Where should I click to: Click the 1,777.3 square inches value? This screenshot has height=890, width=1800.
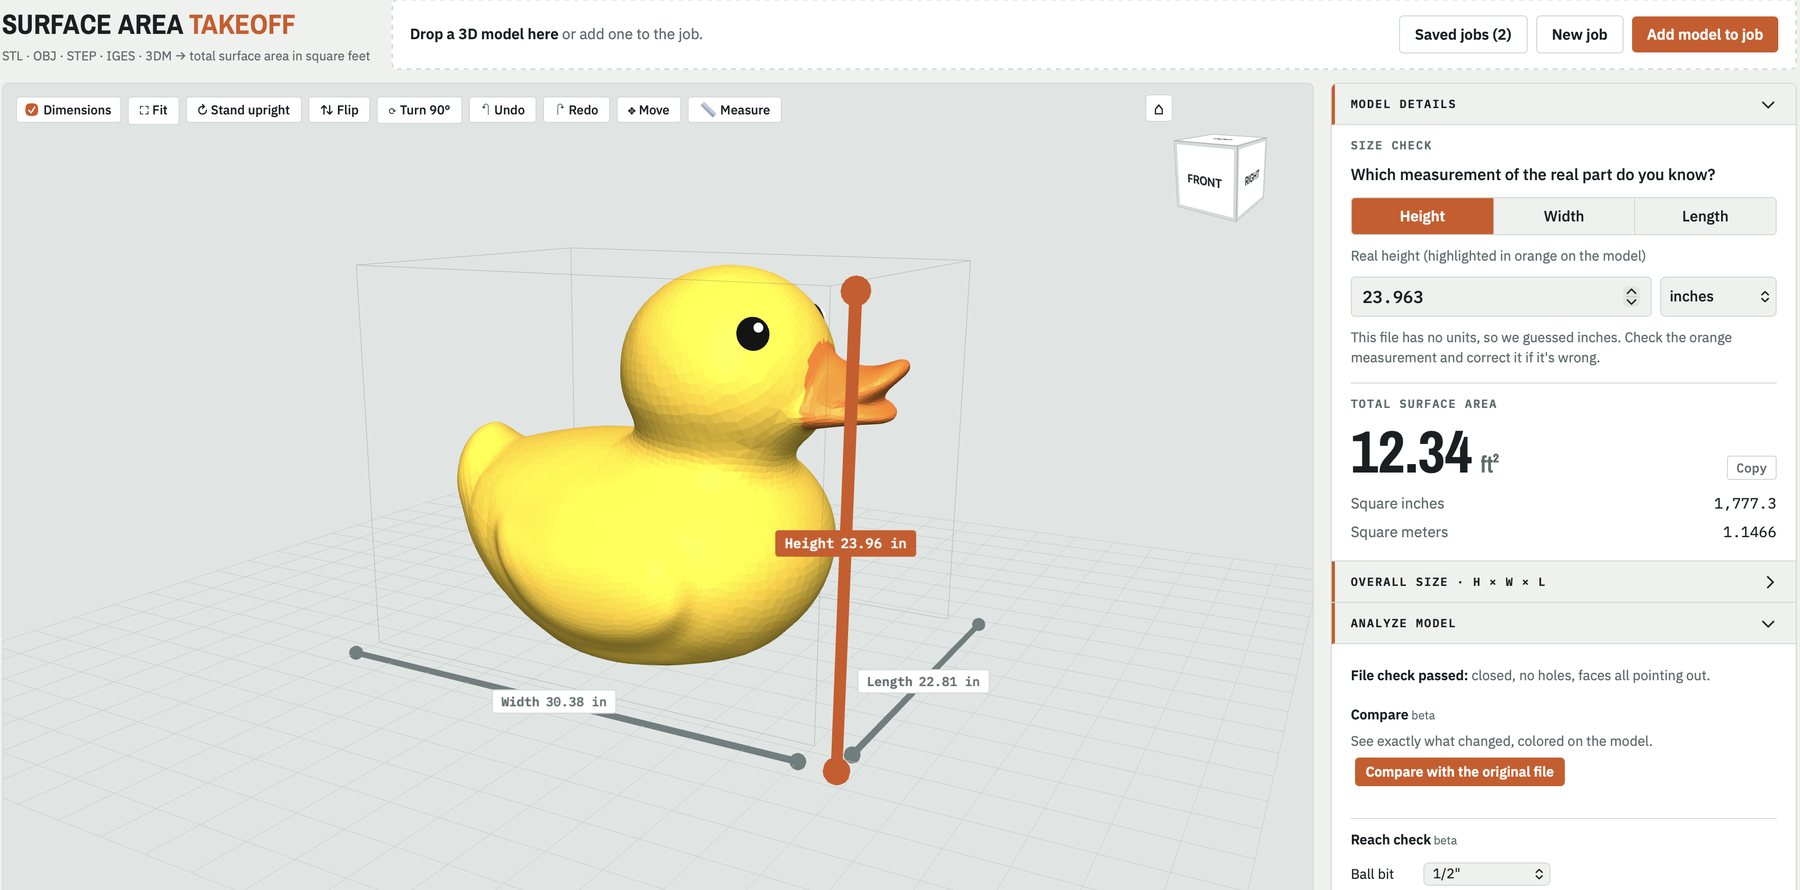pos(1745,504)
